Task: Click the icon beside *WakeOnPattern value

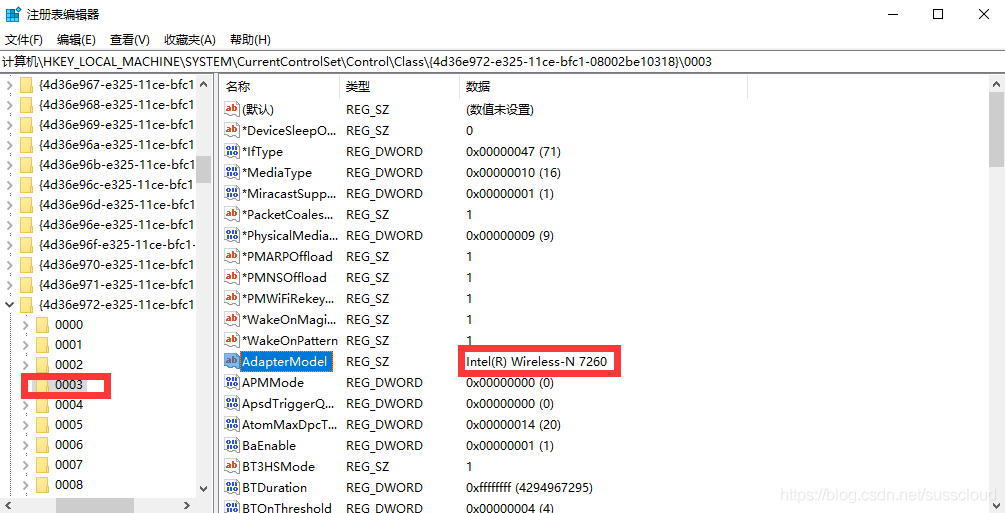Action: point(231,340)
